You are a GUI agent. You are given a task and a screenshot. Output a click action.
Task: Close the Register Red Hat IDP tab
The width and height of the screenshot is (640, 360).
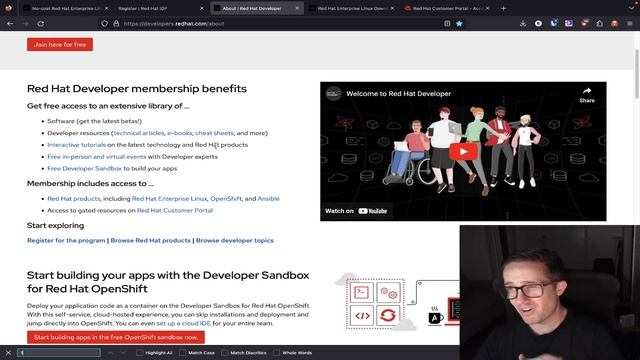(x=201, y=8)
